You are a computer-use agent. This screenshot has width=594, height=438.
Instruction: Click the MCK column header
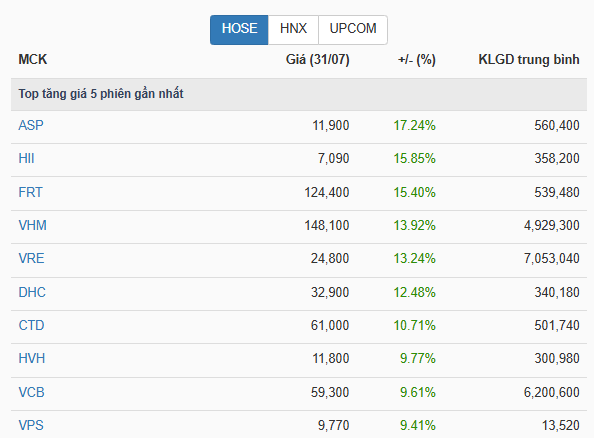[x=33, y=59]
